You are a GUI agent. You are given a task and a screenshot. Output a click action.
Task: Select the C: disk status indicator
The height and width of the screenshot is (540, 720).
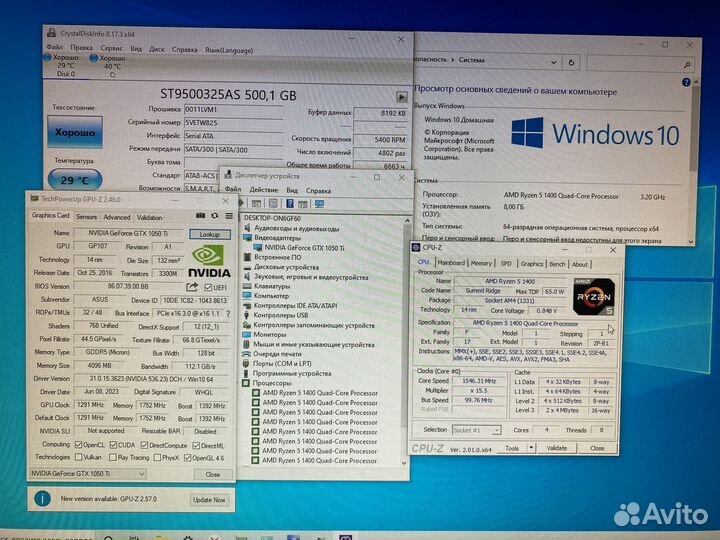(x=108, y=66)
